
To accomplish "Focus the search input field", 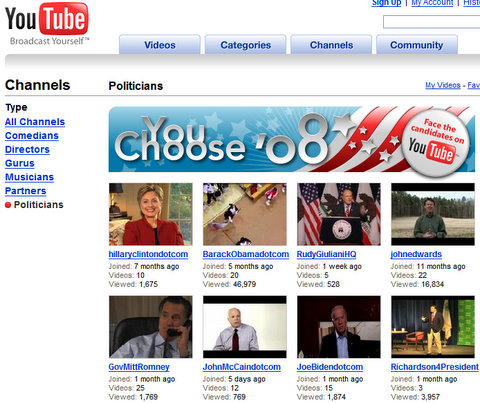I will pos(432,22).
